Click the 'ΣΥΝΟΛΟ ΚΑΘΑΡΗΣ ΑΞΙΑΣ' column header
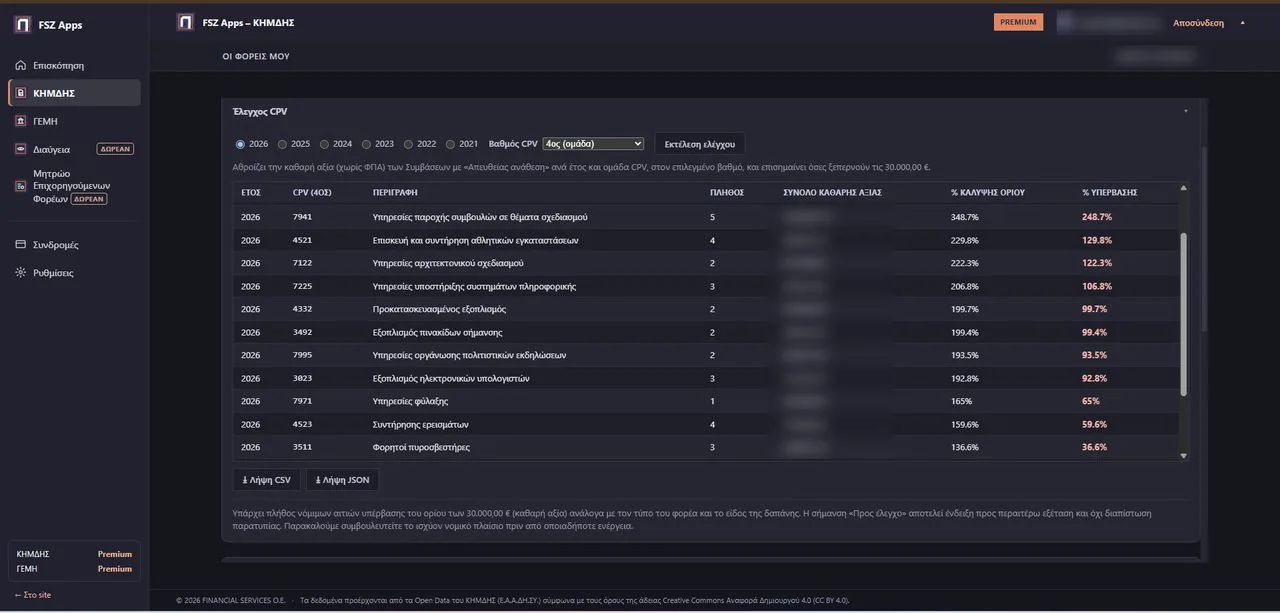Image resolution: width=1280 pixels, height=613 pixels. 832,192
